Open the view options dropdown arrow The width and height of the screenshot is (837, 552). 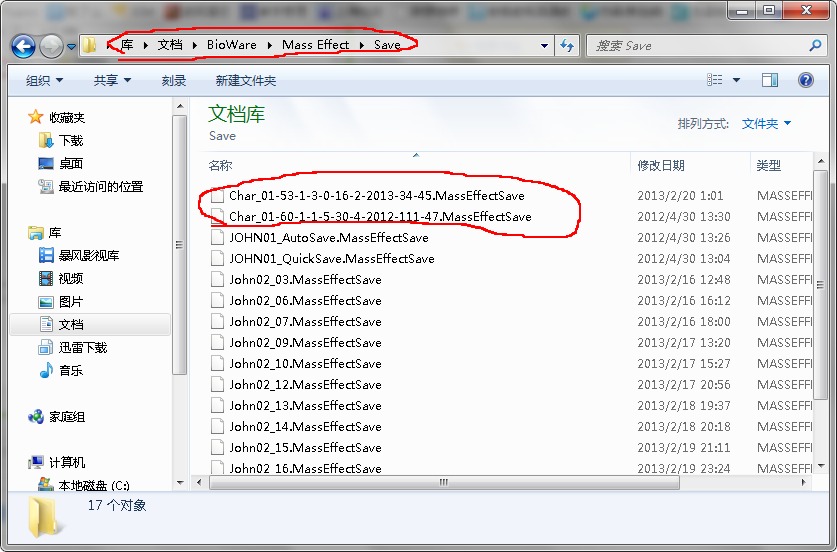point(737,80)
